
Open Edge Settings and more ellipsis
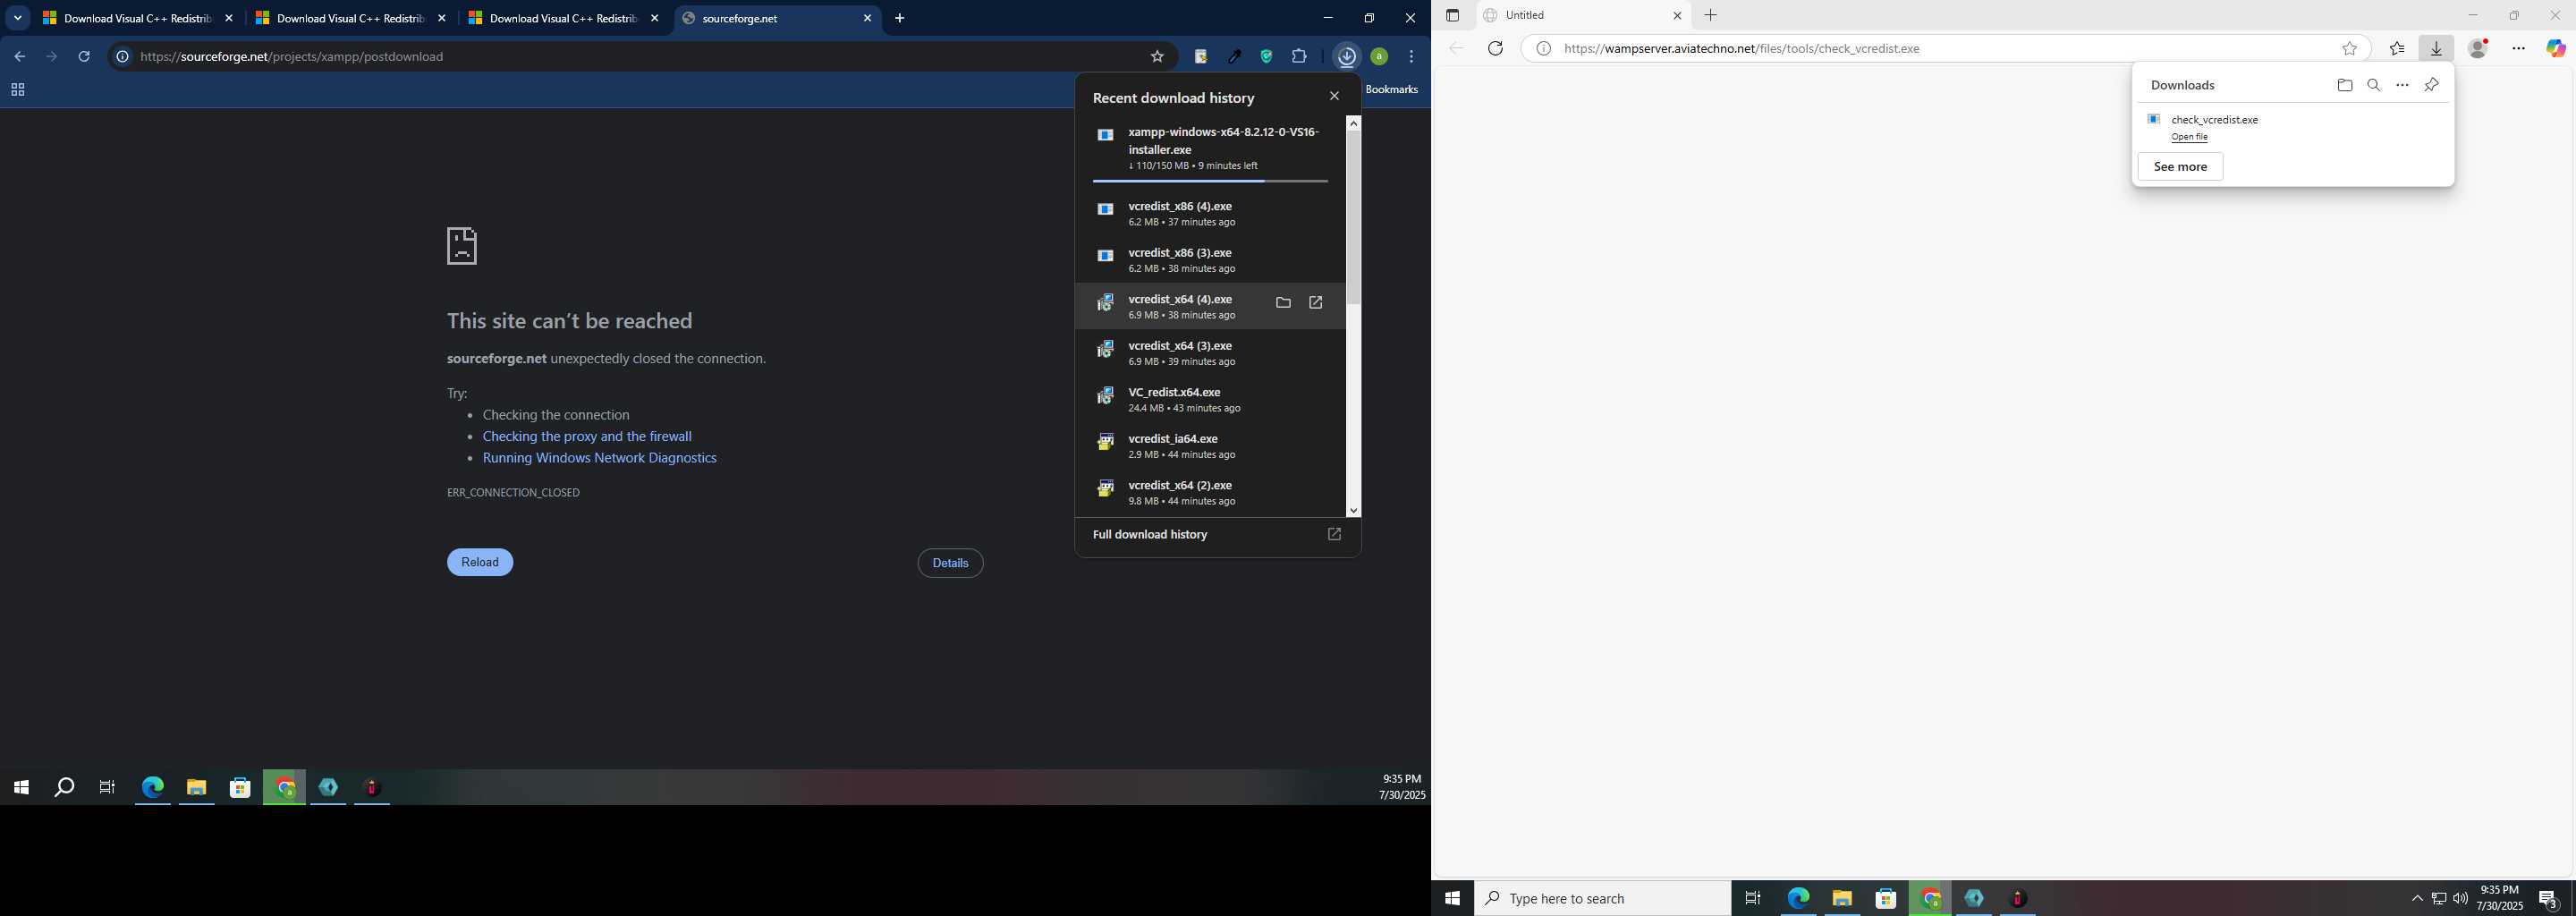point(2518,48)
